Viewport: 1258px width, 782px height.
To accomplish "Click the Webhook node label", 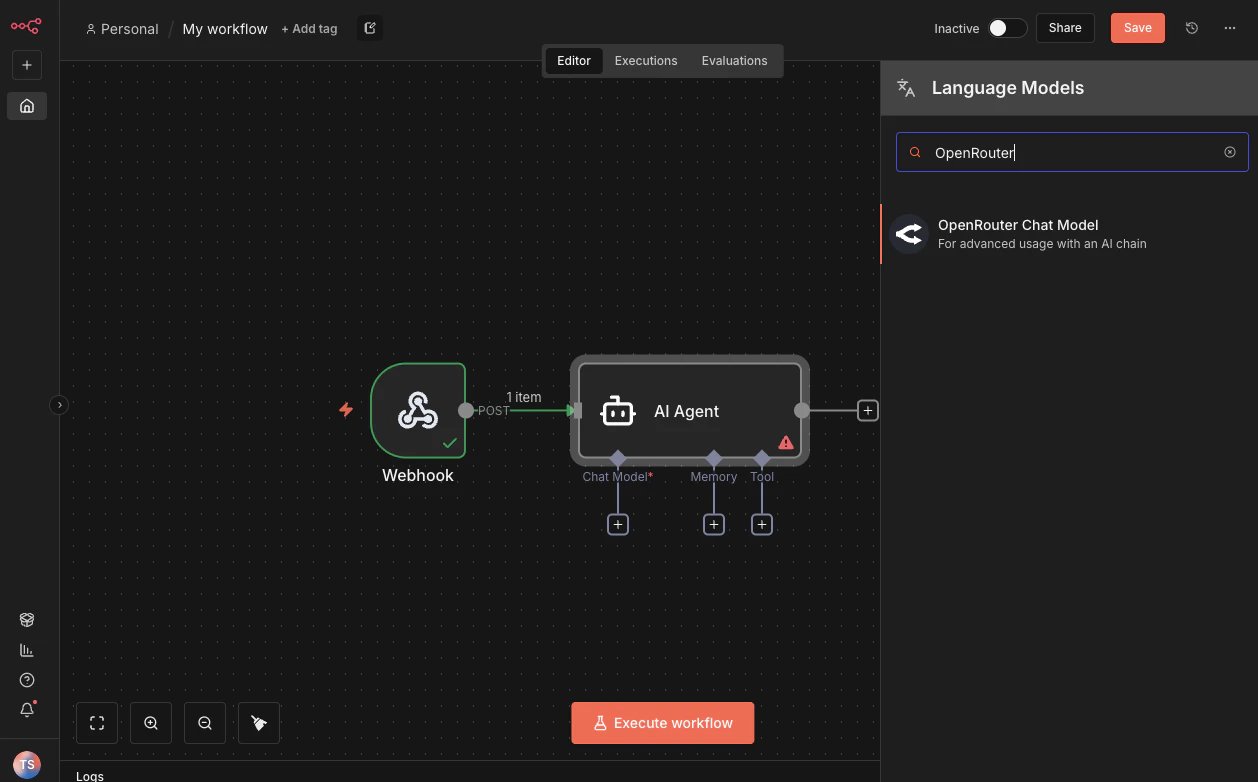I will [418, 476].
